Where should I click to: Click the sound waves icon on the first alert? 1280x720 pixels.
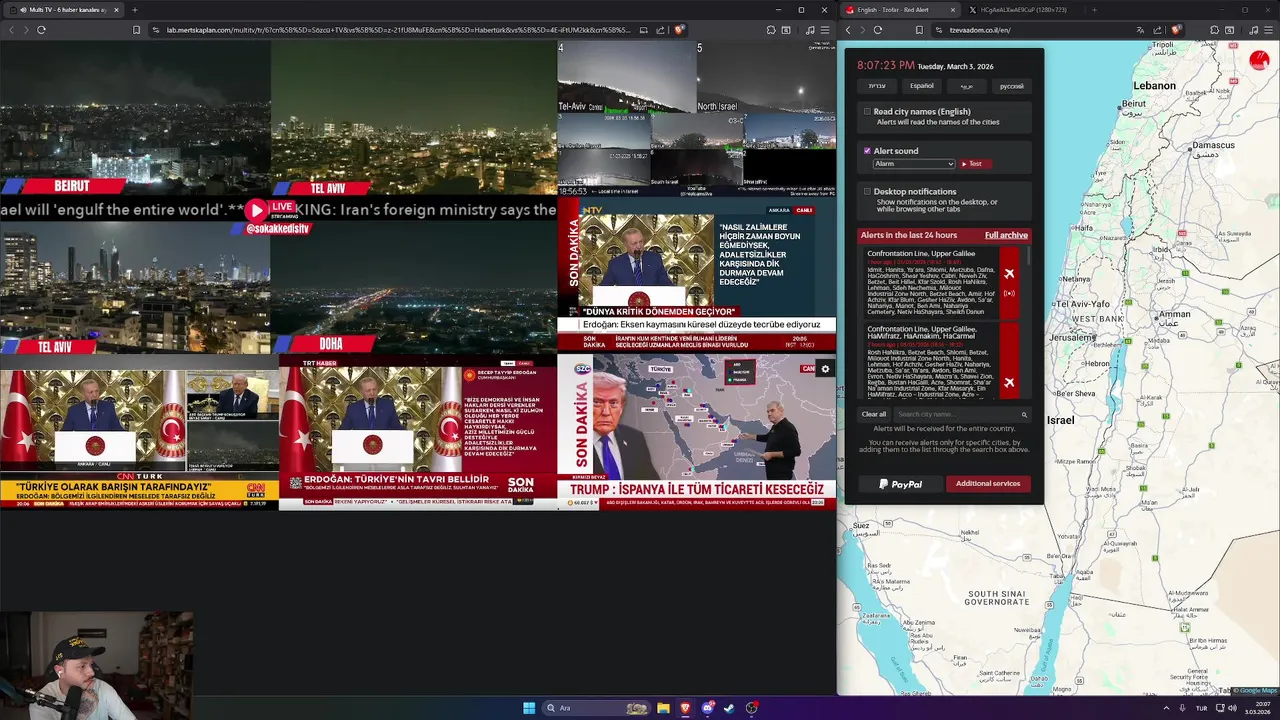pos(1009,293)
